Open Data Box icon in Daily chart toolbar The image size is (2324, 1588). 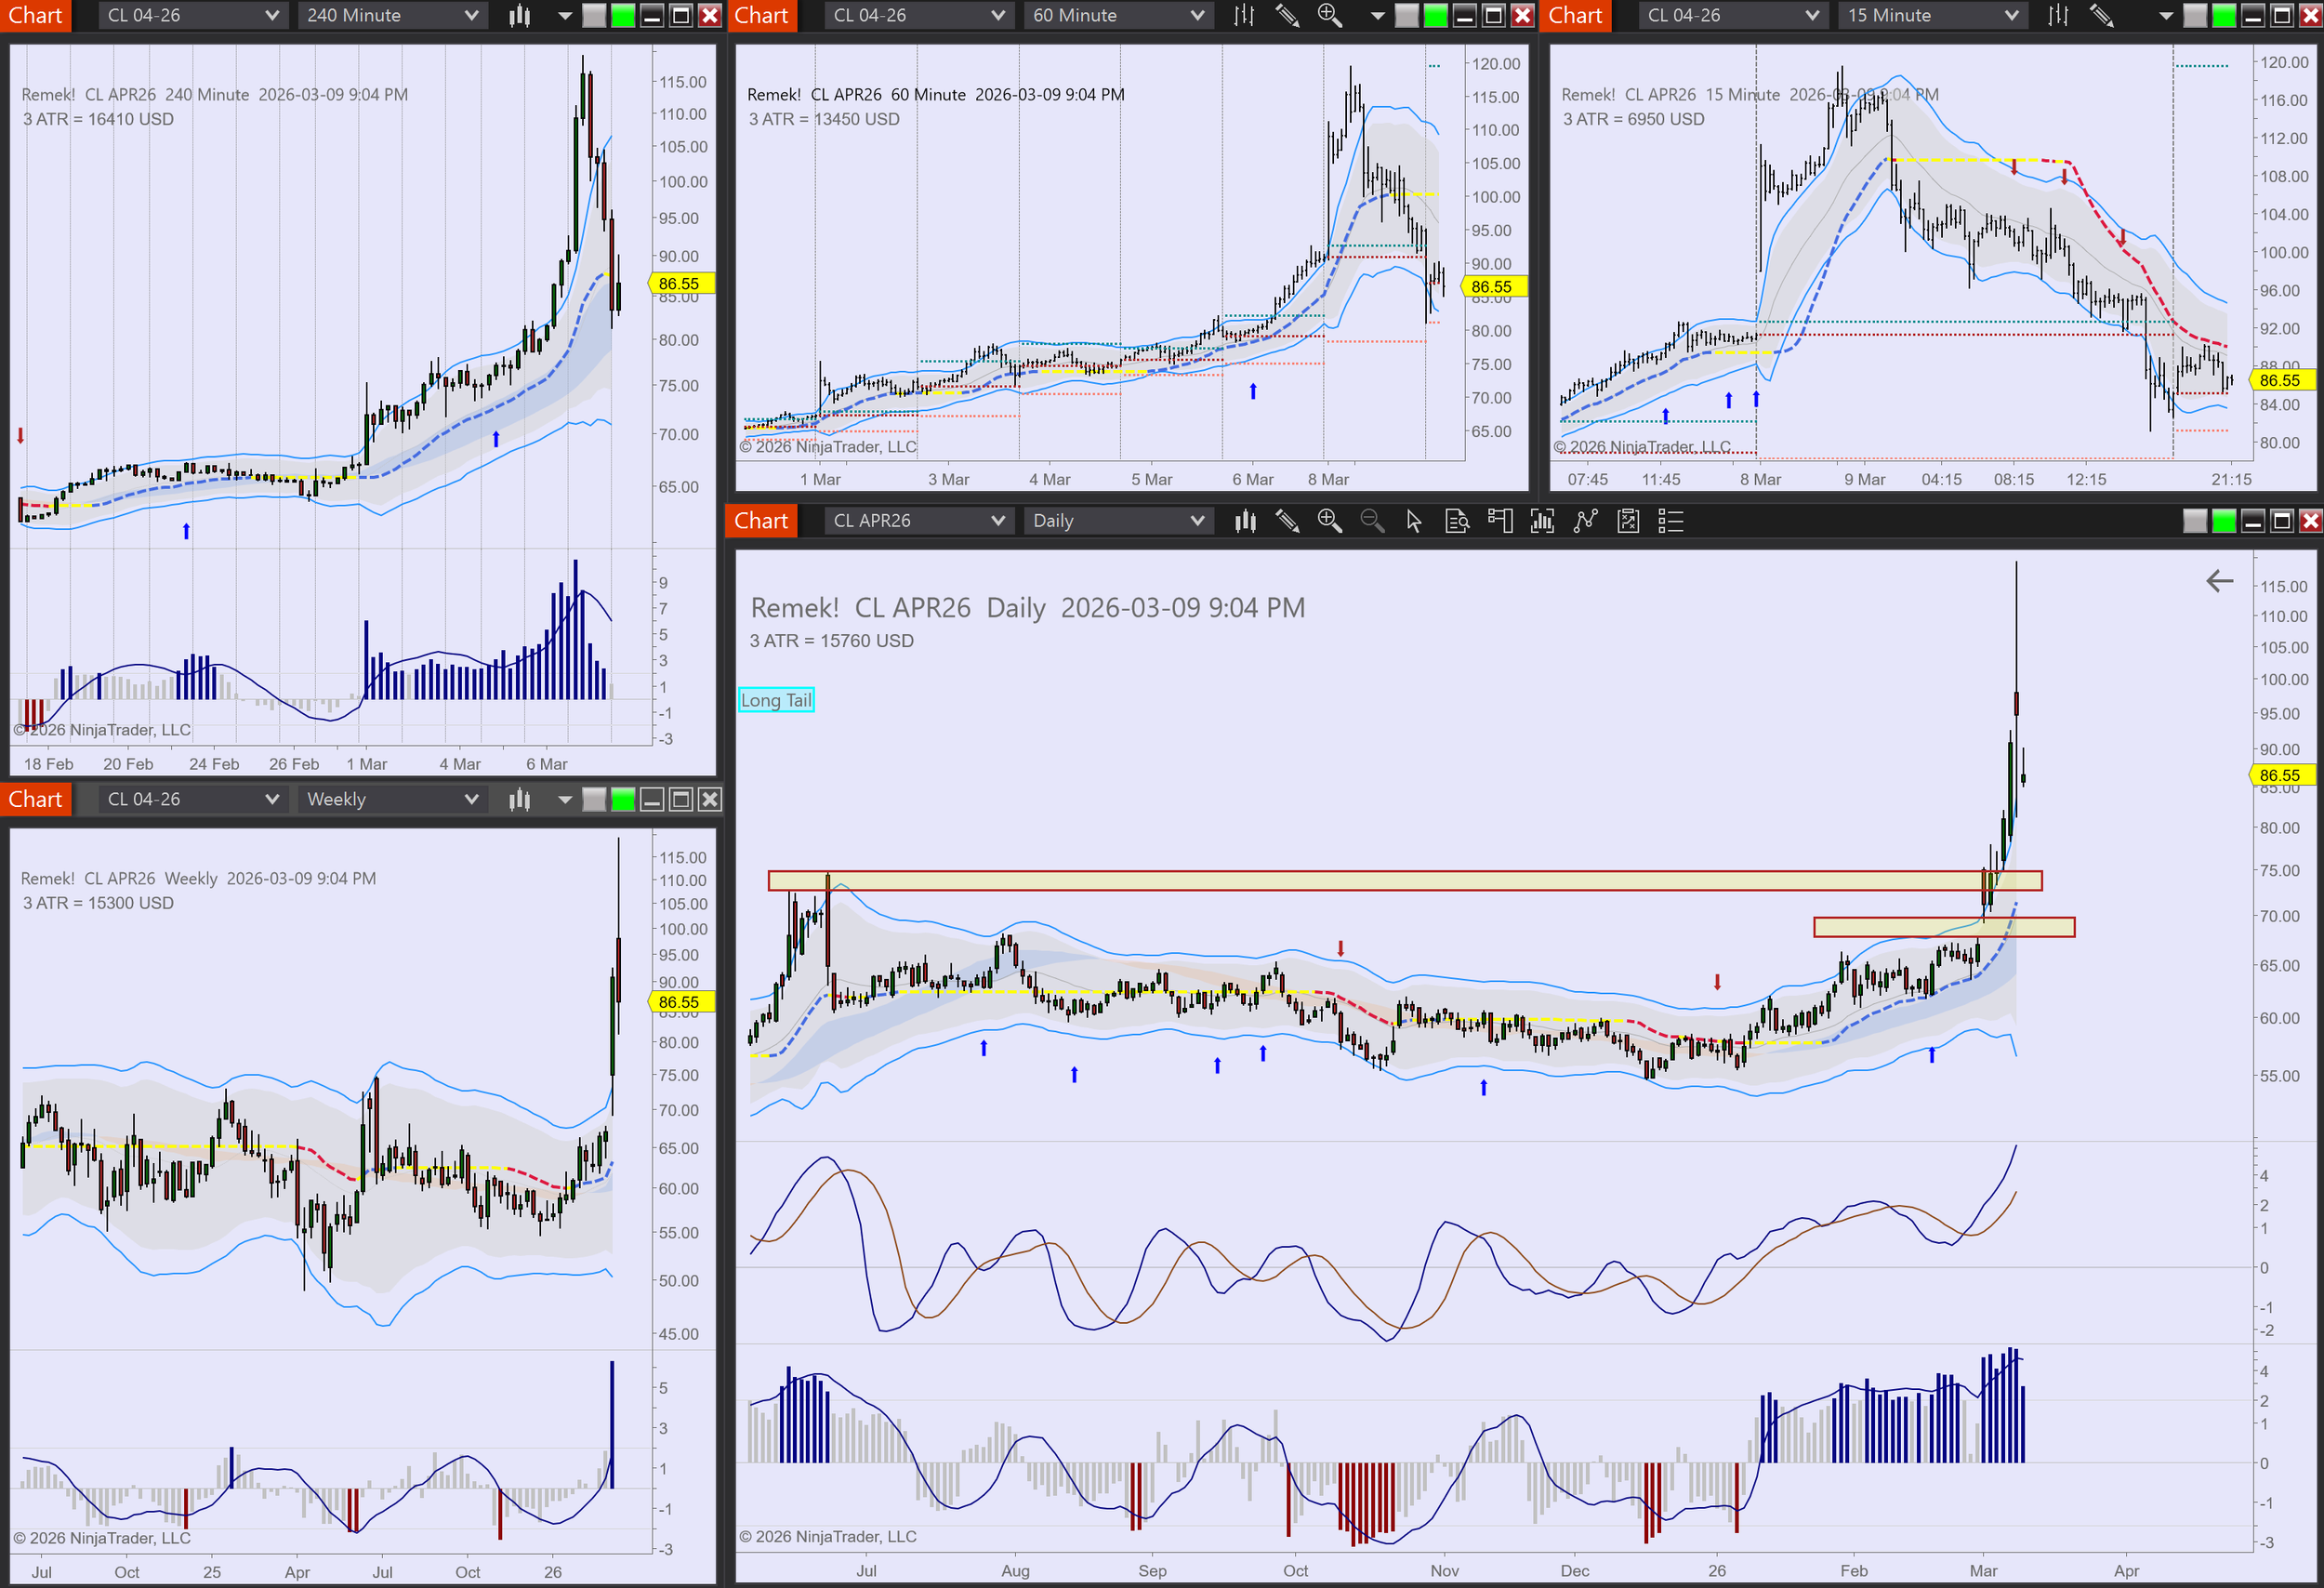point(1457,521)
